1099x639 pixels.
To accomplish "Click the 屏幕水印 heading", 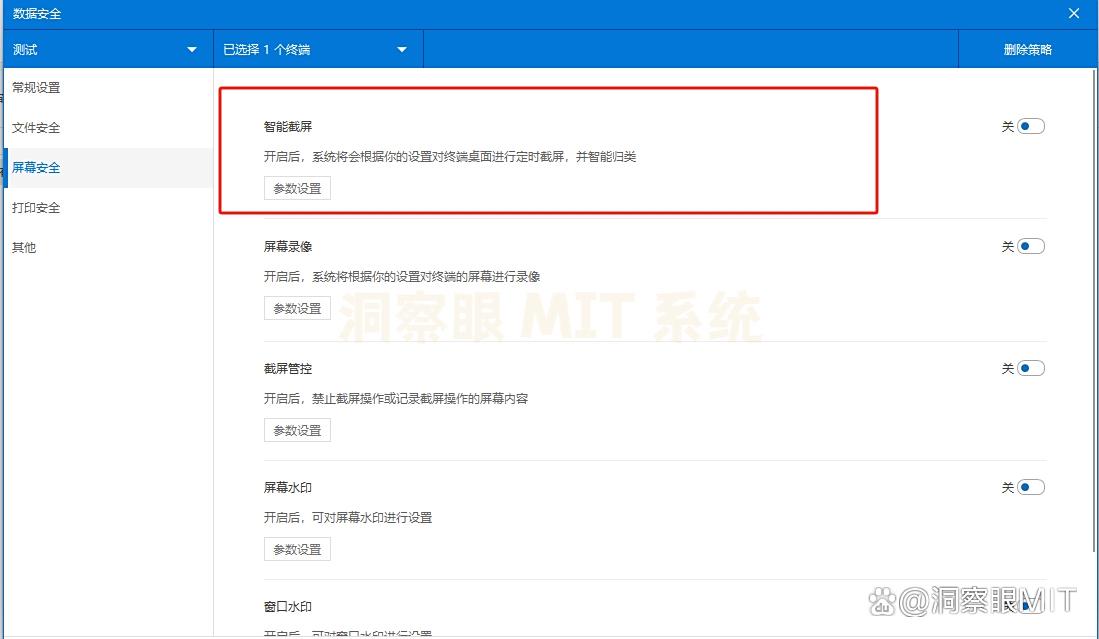I will click(x=288, y=488).
